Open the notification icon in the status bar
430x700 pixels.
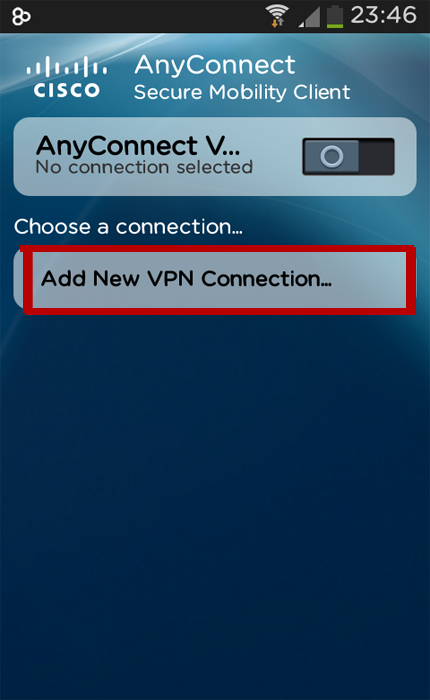[21, 17]
